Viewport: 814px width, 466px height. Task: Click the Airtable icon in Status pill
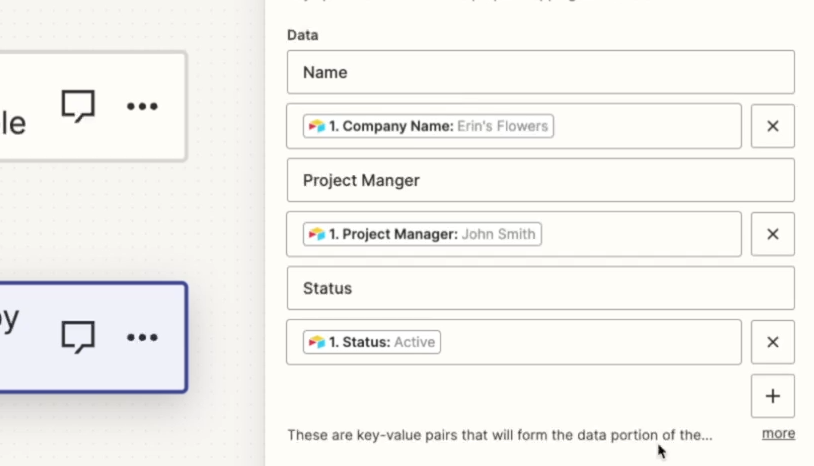317,342
